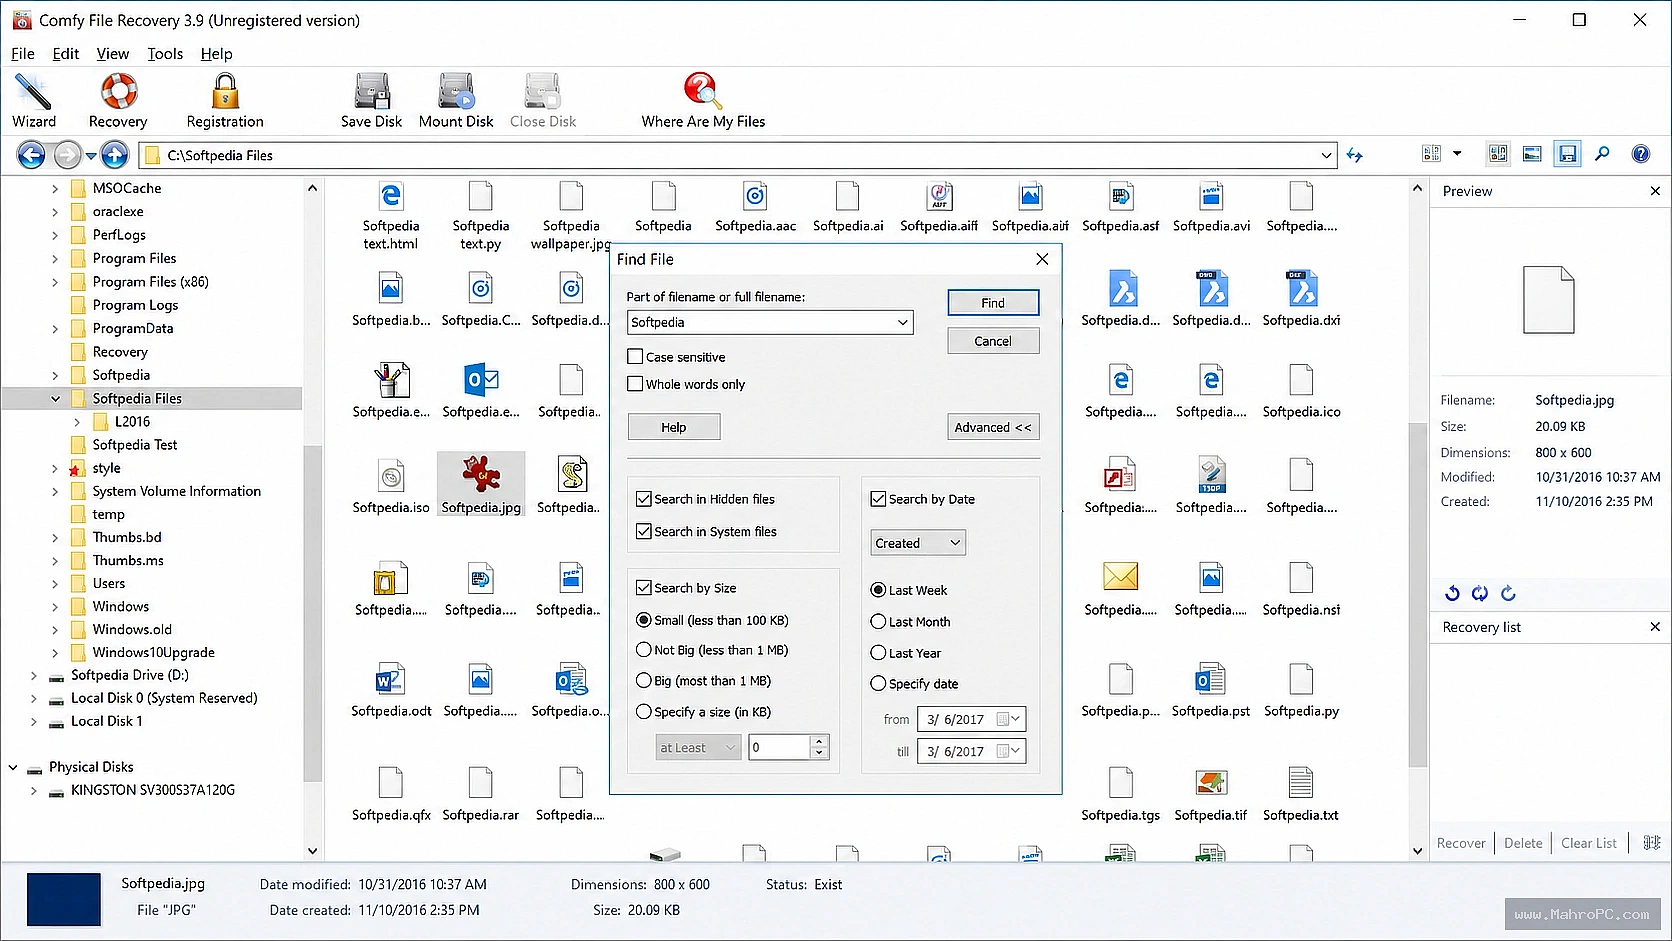Screen dimensions: 1672x941
Task: Open the Registration padlock icon
Action: point(225,101)
